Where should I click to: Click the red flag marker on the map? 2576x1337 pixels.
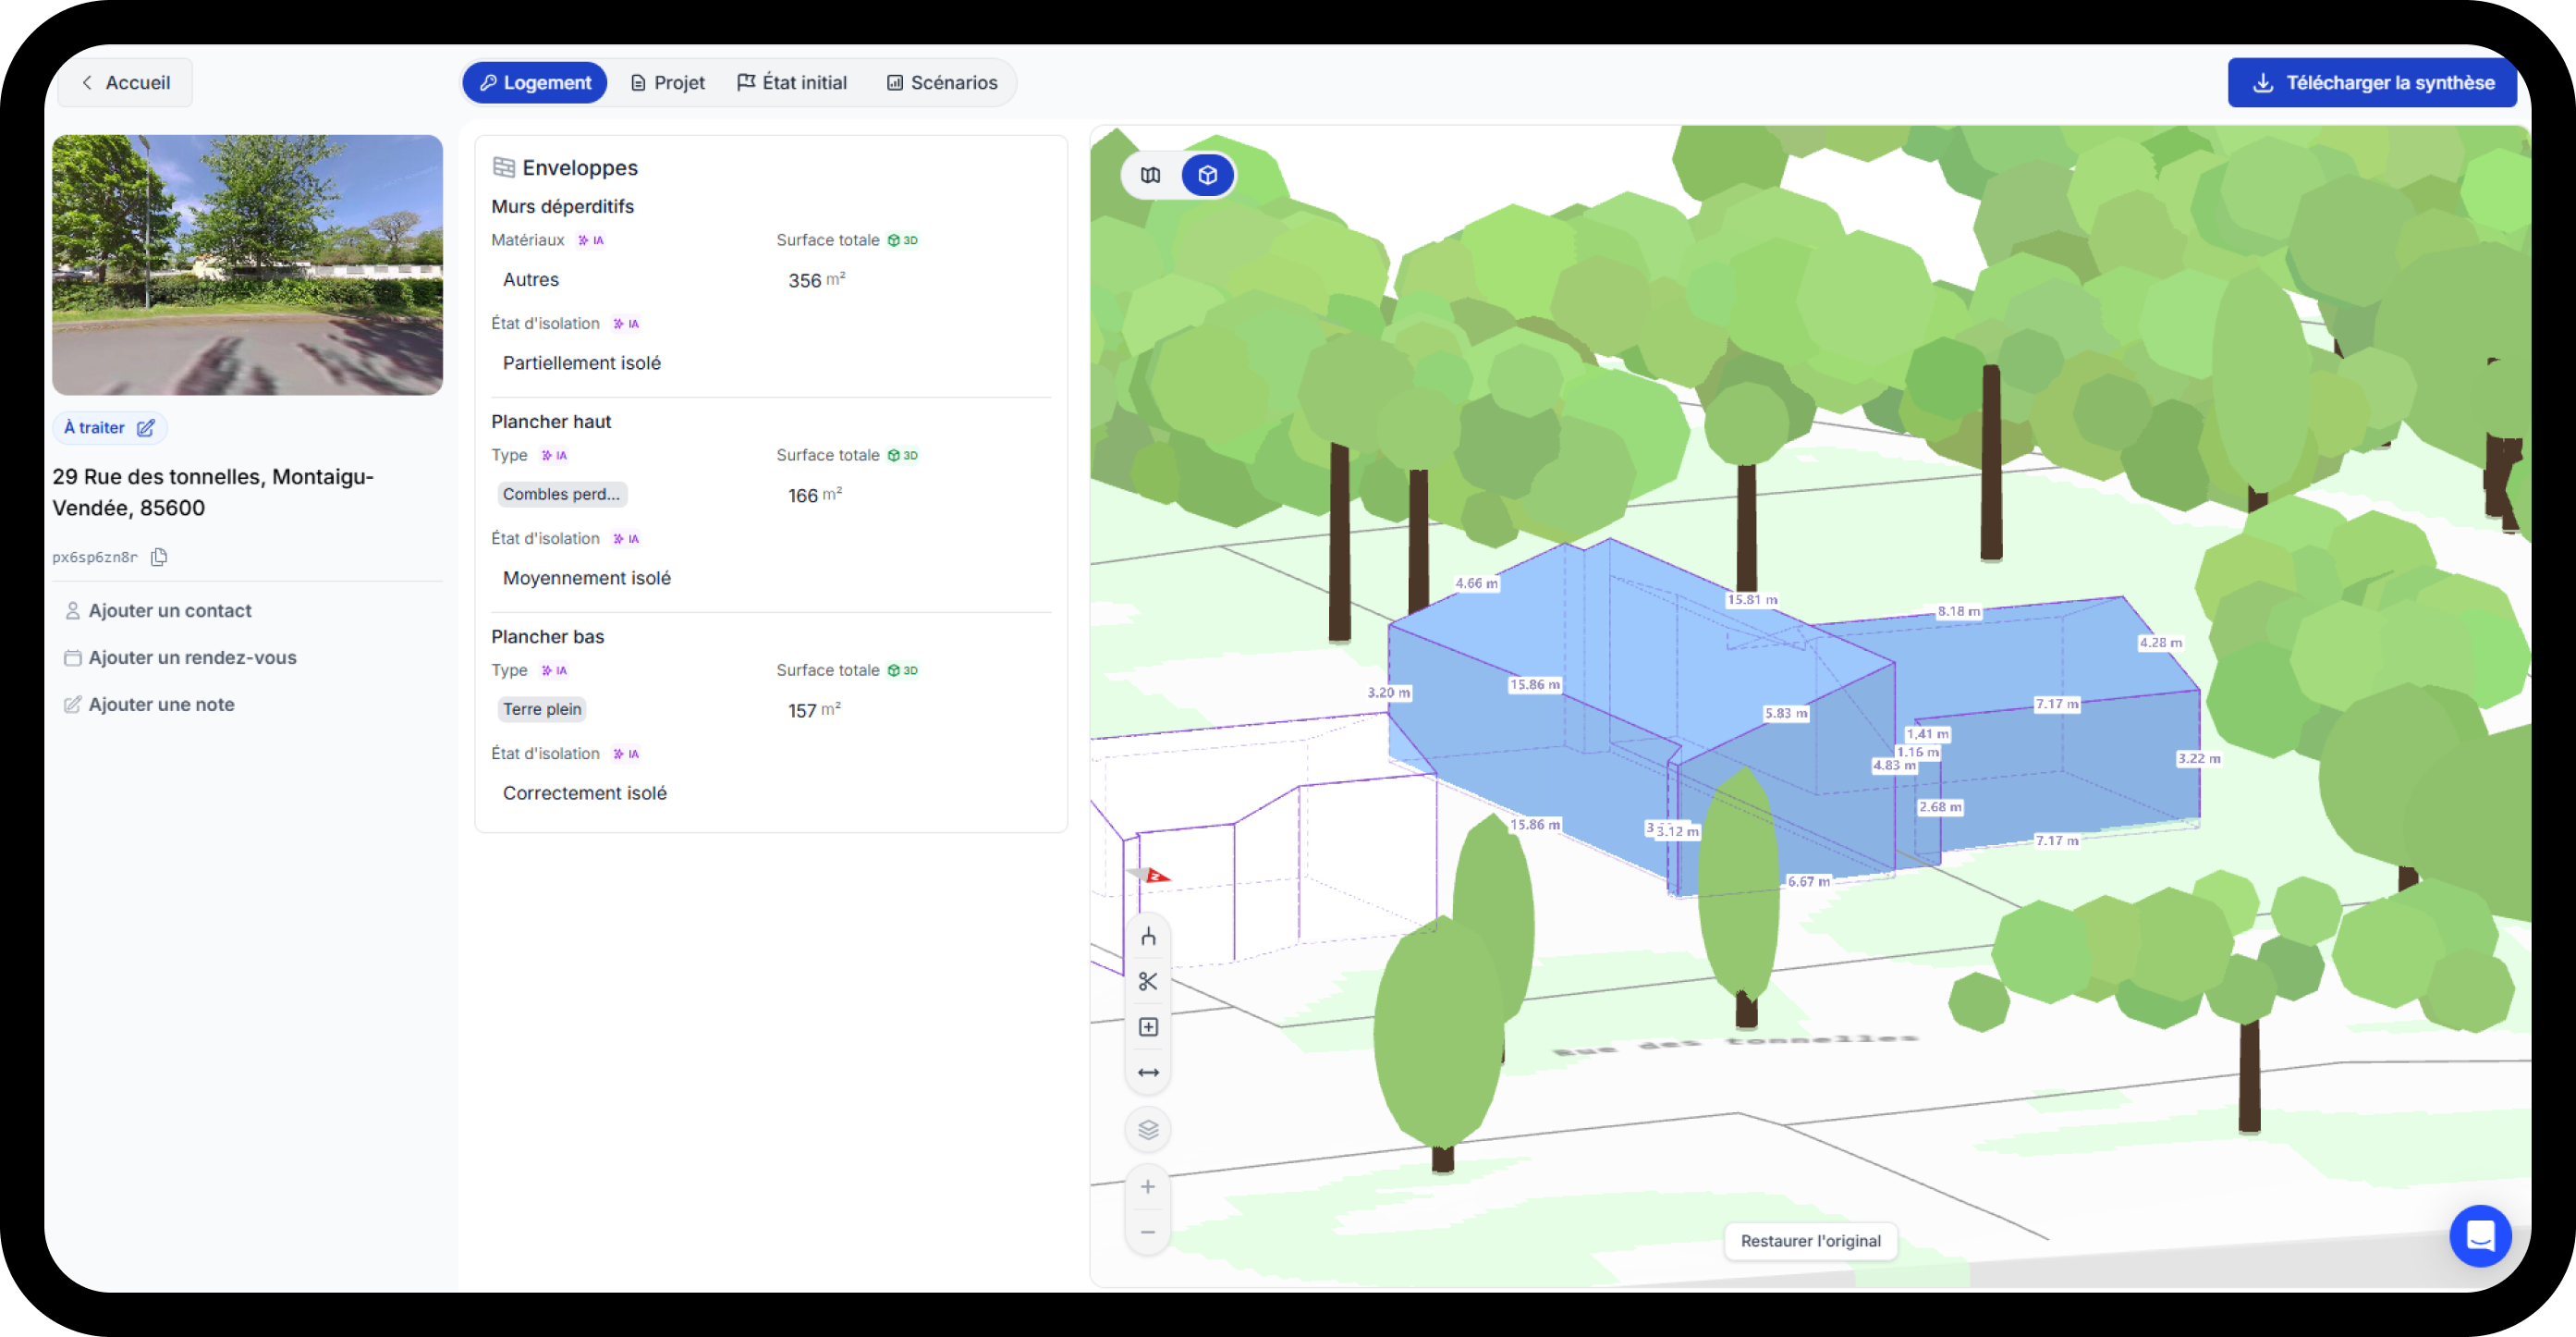tap(1156, 876)
